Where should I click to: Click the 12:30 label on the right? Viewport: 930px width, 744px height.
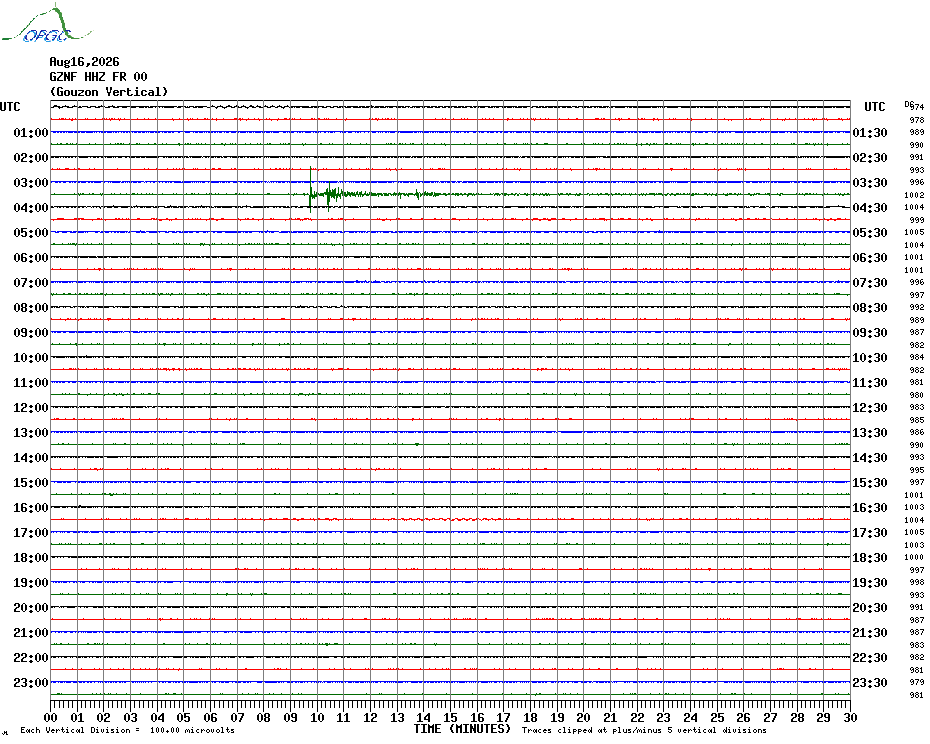click(x=870, y=408)
